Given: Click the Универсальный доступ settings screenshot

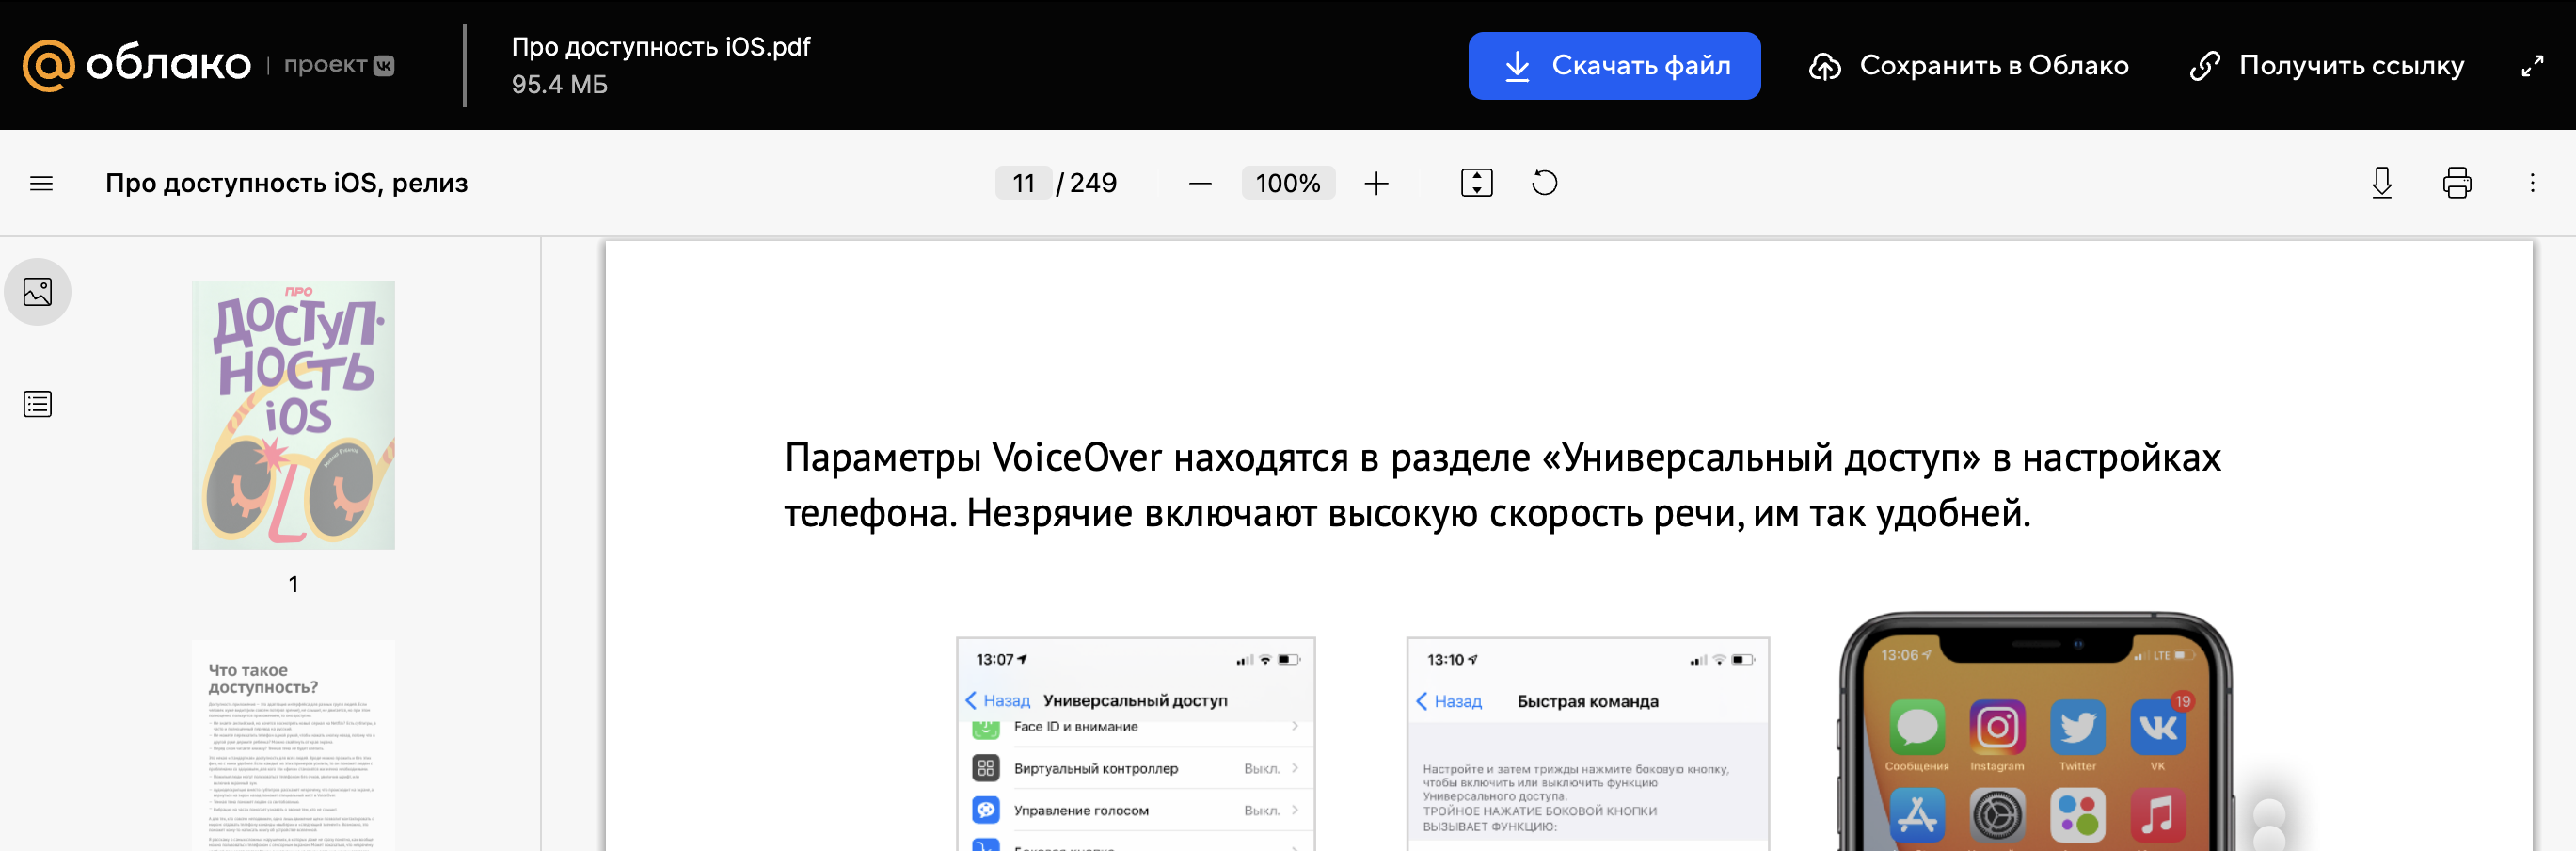Looking at the screenshot, I should coord(1136,744).
